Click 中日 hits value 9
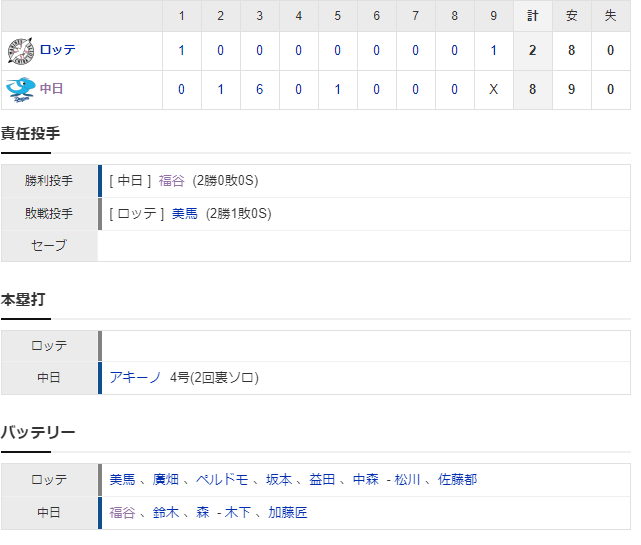Viewport: 641px width, 545px height. [x=572, y=90]
